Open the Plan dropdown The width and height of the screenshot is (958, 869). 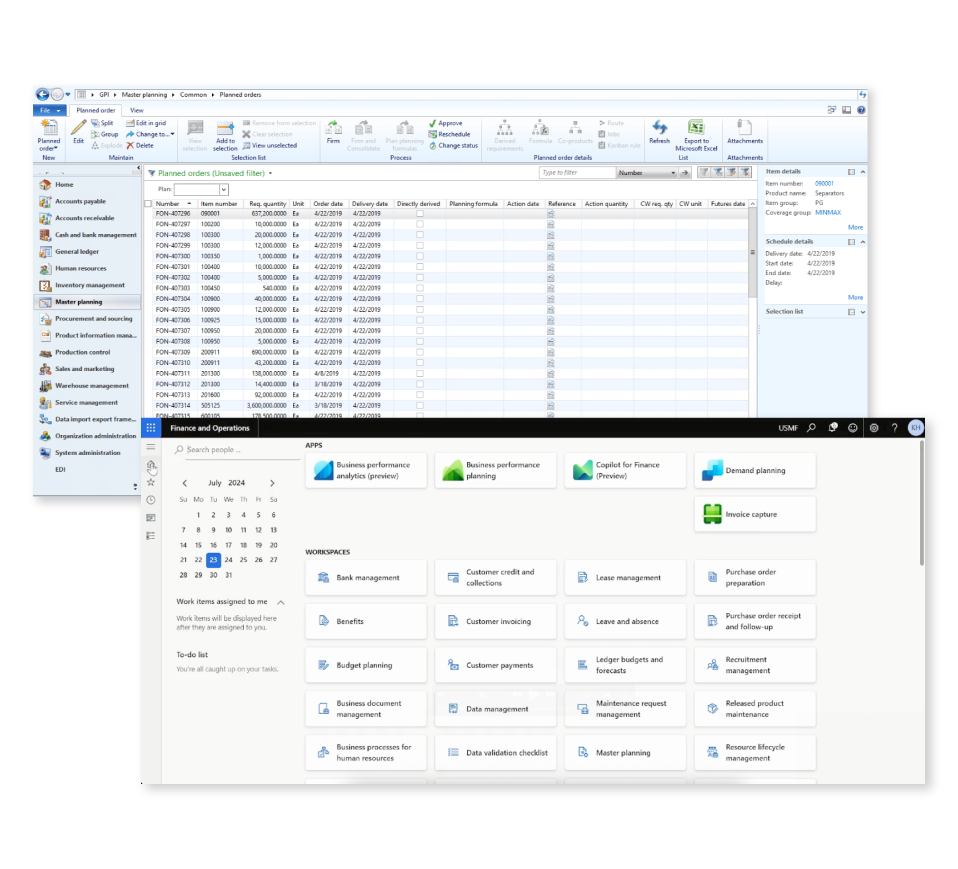point(224,189)
